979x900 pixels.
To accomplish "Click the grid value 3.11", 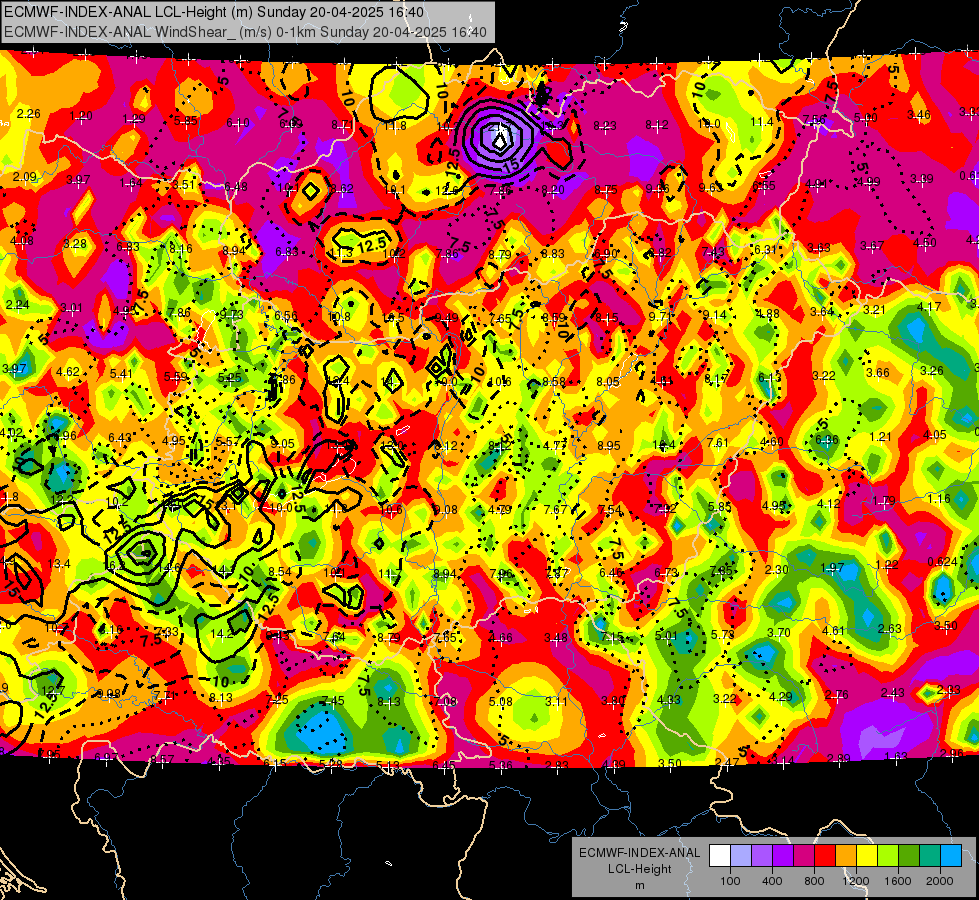I will point(556,702).
